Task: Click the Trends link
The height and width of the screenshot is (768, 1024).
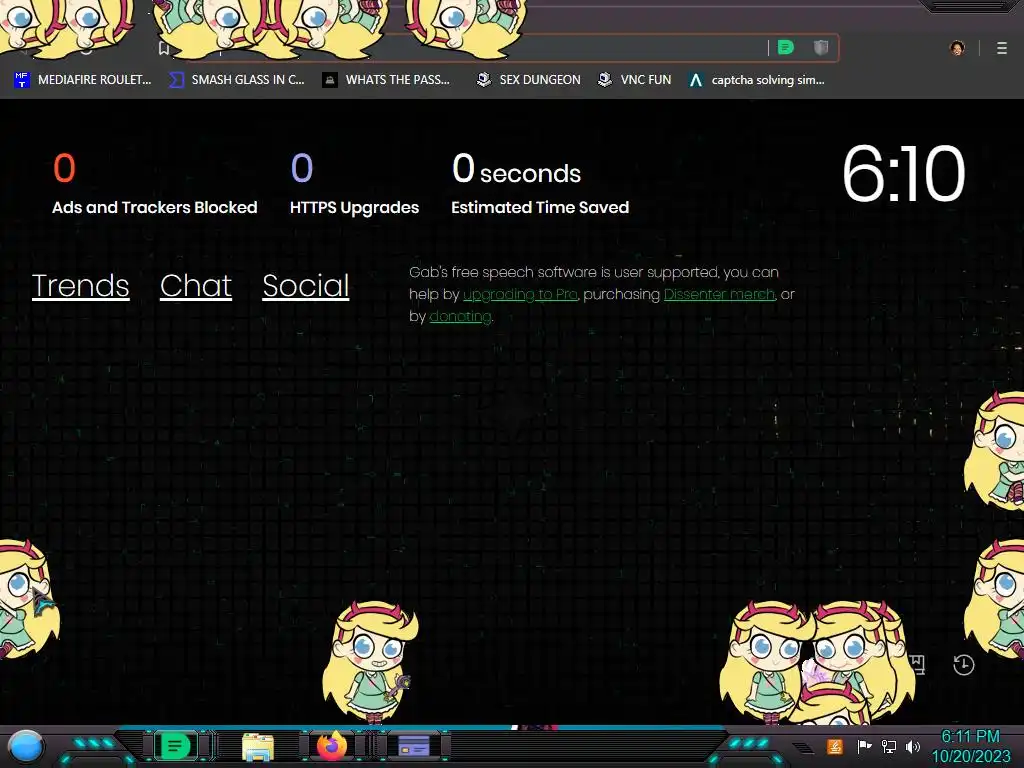Action: [80, 285]
